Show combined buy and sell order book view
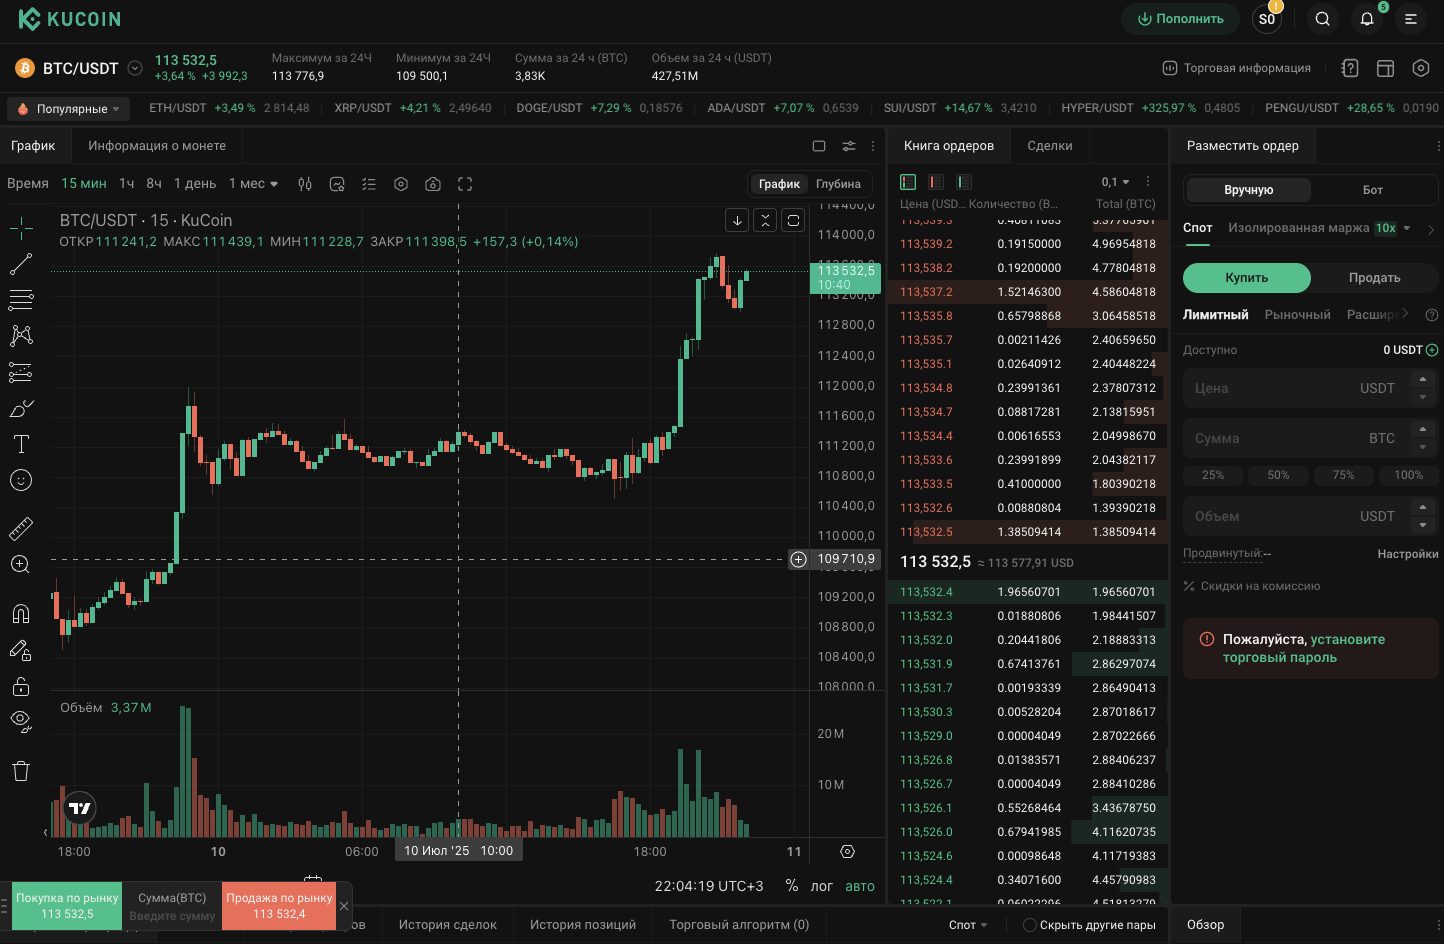 [x=908, y=182]
